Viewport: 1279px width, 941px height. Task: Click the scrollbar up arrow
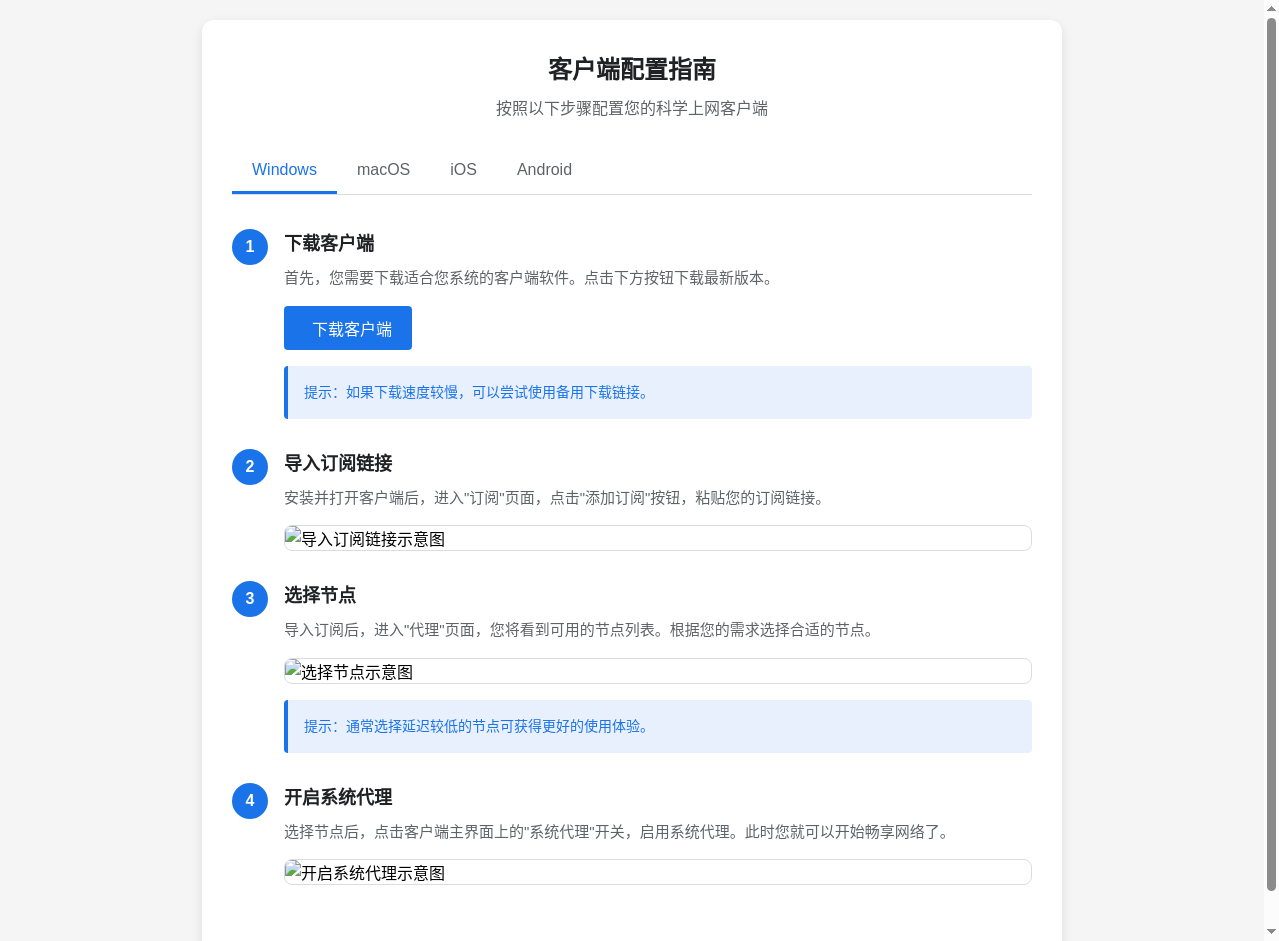click(x=1270, y=7)
